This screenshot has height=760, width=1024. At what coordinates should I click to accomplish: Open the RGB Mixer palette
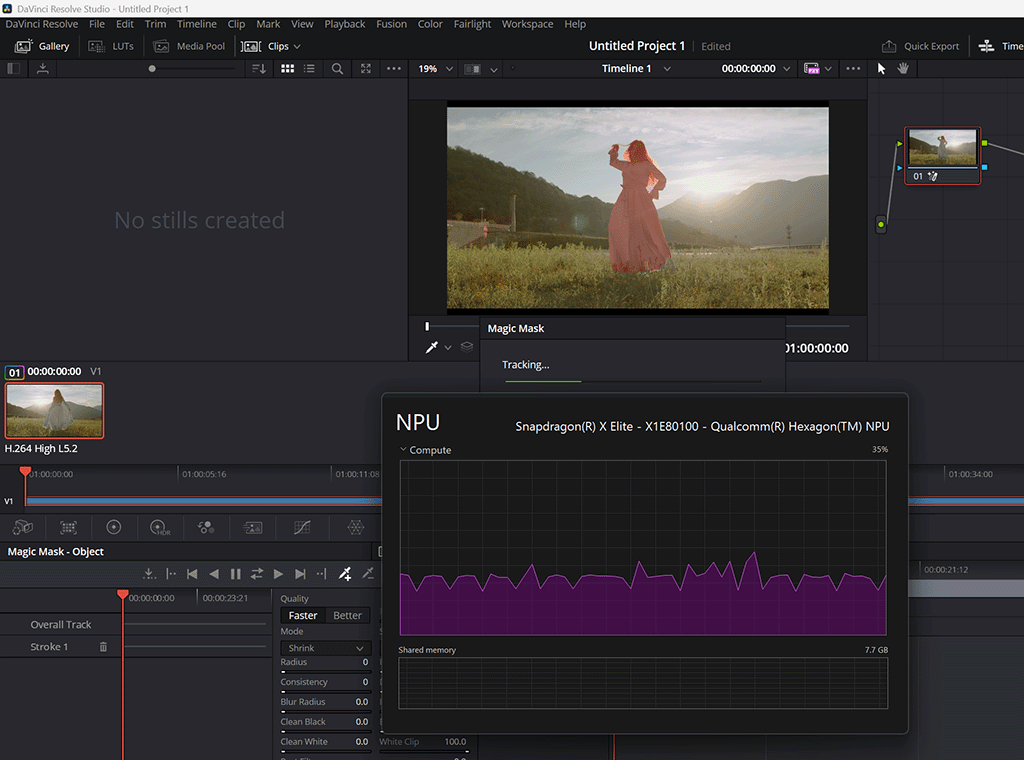206,527
